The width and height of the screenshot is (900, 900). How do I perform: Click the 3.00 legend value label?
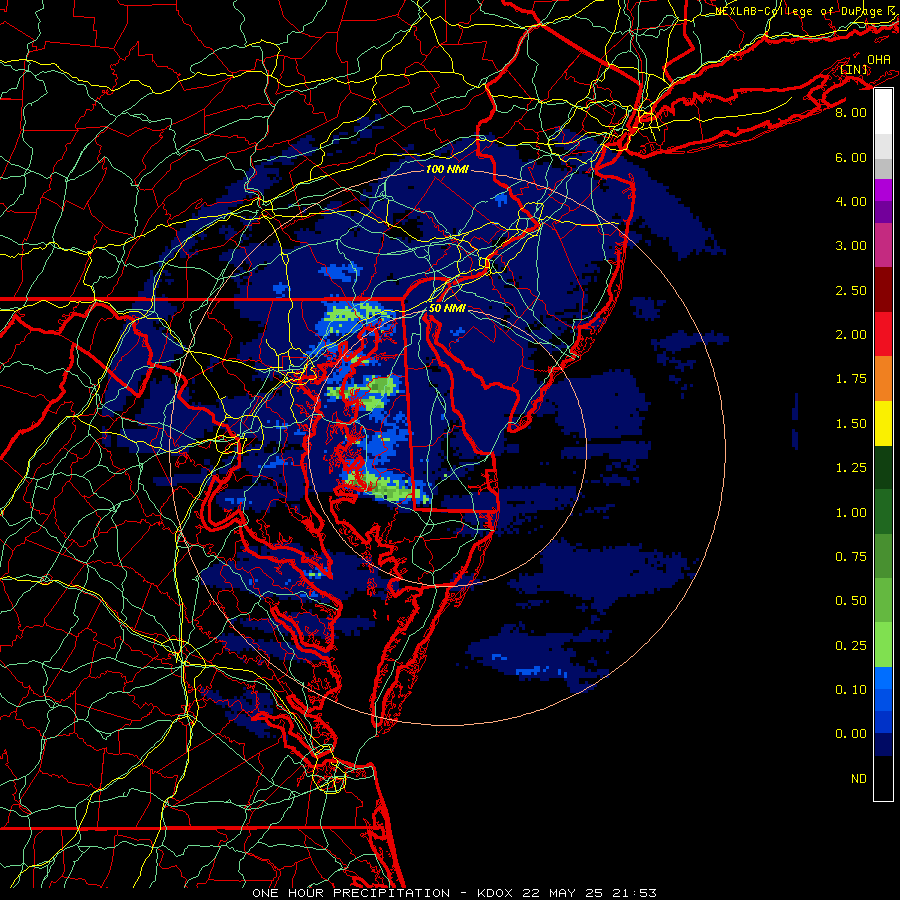click(851, 246)
